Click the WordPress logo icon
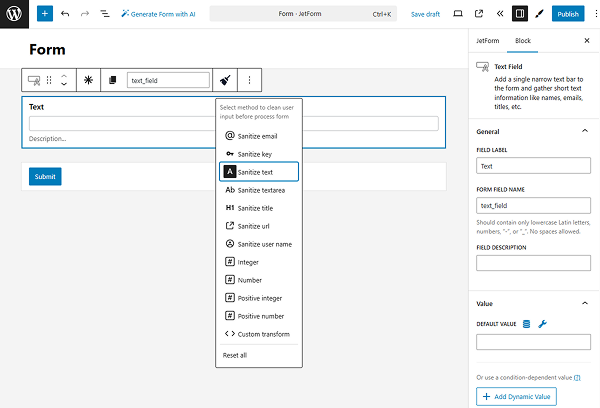This screenshot has height=408, width=600. click(14, 14)
